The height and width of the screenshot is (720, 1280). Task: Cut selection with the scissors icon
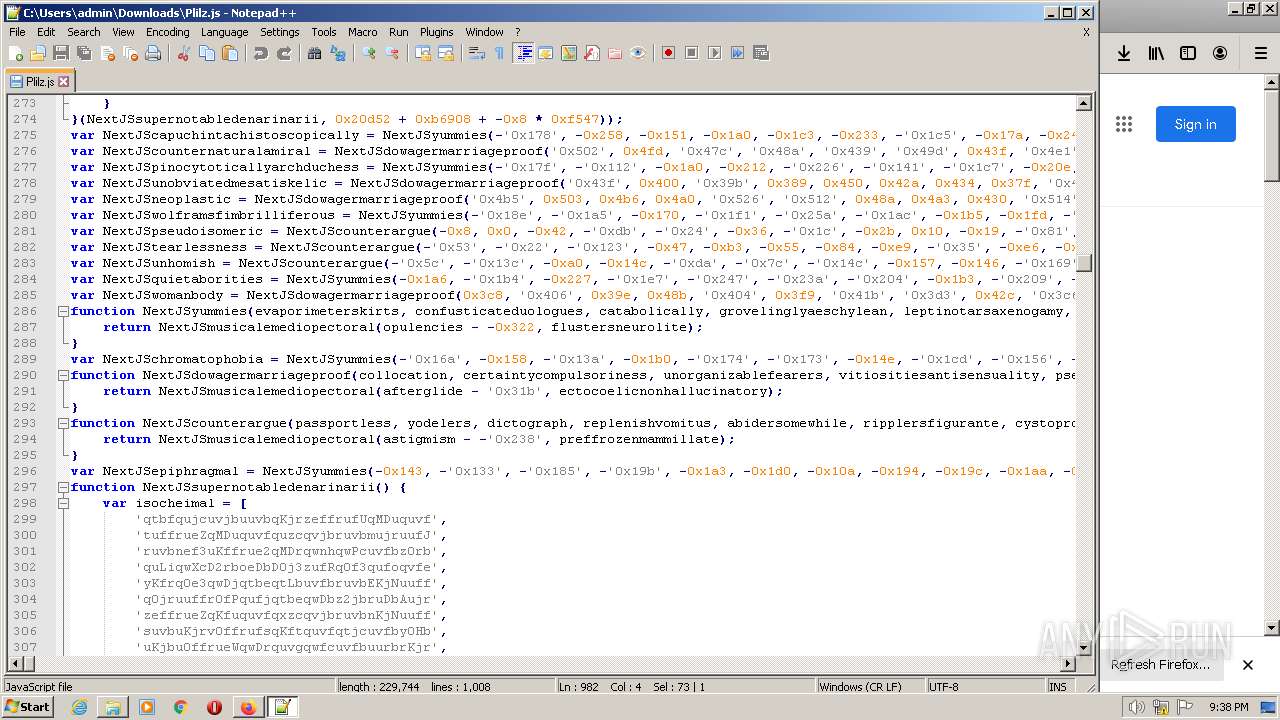tap(183, 53)
